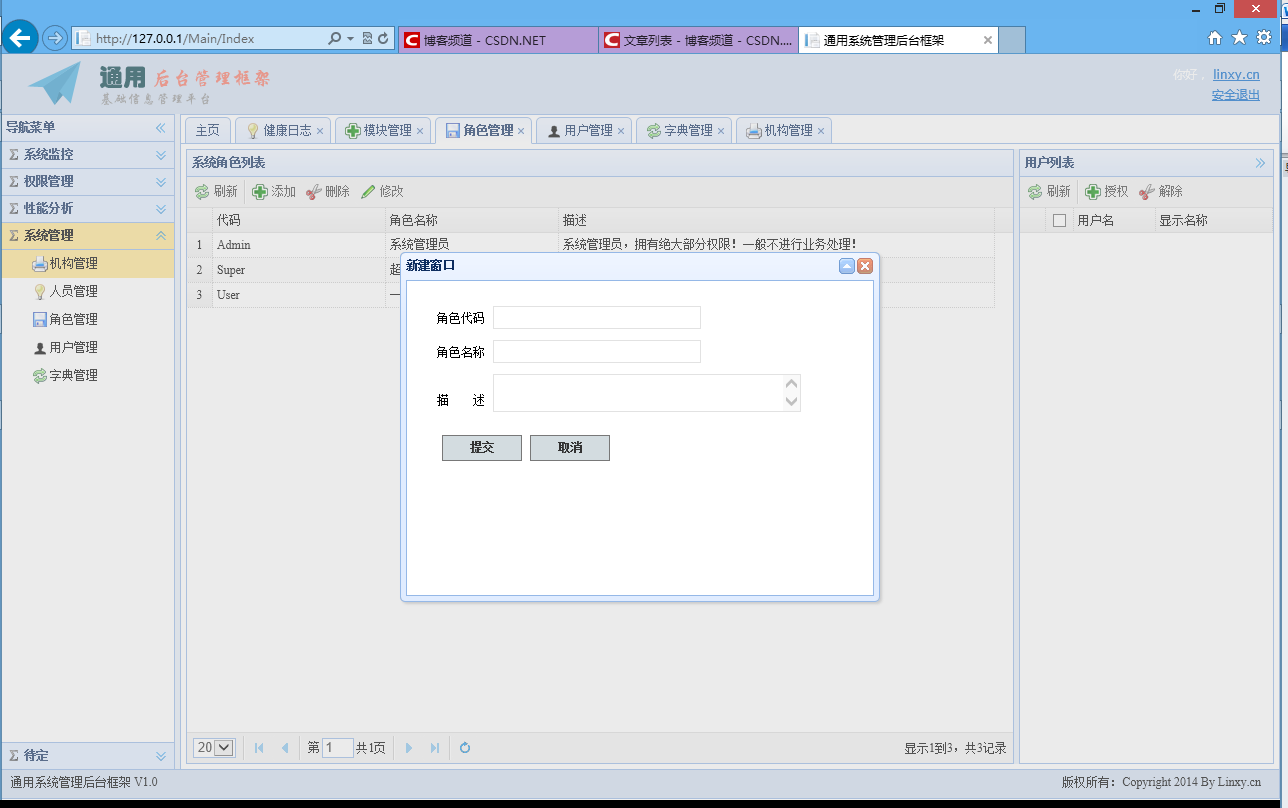The width and height of the screenshot is (1288, 808).
Task: Click the 安全退出 logout link
Action: 1236,95
